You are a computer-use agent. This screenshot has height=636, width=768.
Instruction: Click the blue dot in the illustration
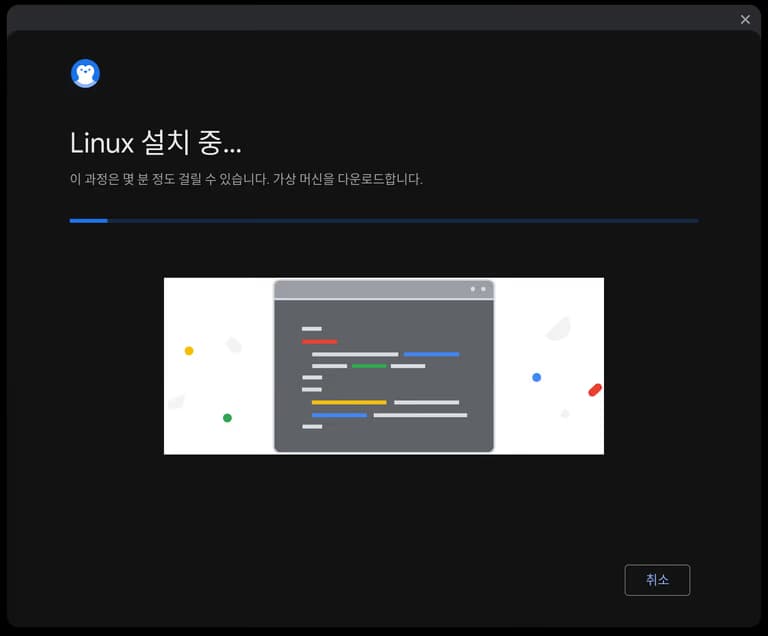point(536,377)
